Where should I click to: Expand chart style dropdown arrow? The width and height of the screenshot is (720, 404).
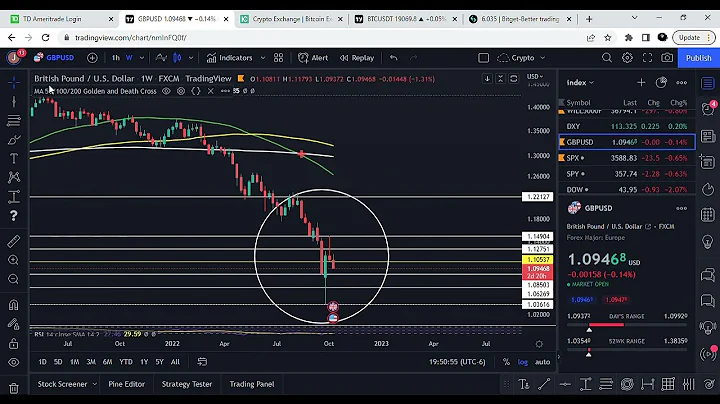pyautogui.click(x=191, y=58)
